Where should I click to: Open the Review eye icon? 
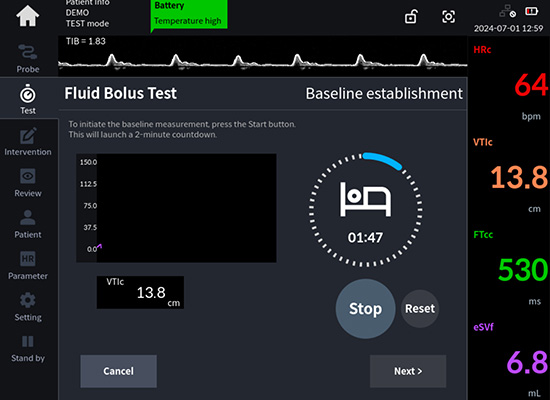coord(28,183)
